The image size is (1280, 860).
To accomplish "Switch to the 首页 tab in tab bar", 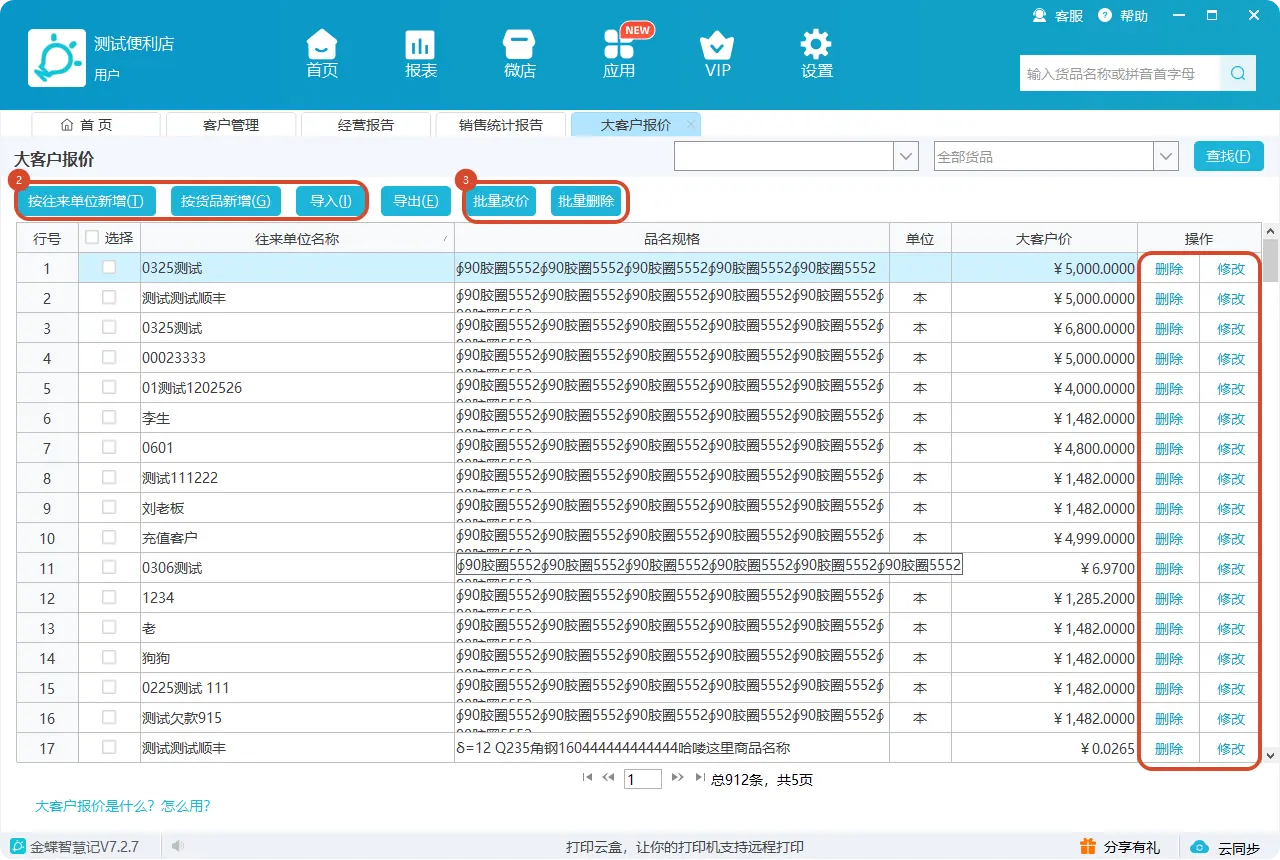I will 96,125.
